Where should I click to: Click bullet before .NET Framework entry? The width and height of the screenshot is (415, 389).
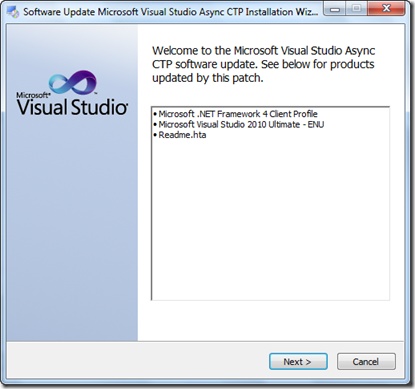coord(155,114)
